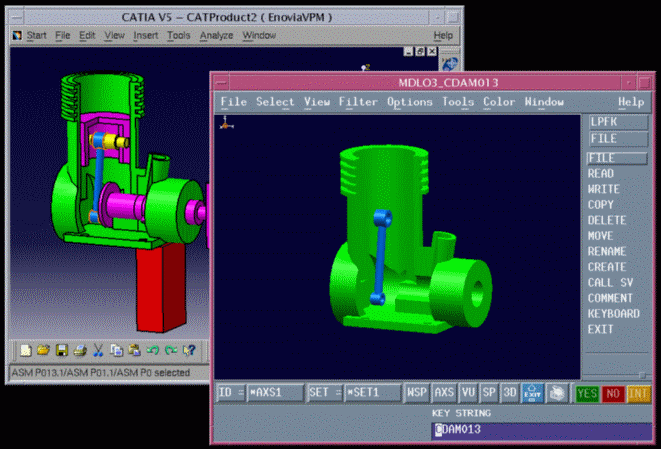Viewport: 661px width, 449px height.
Task: Open the Insert menu in CATIA V5
Action: (x=145, y=35)
